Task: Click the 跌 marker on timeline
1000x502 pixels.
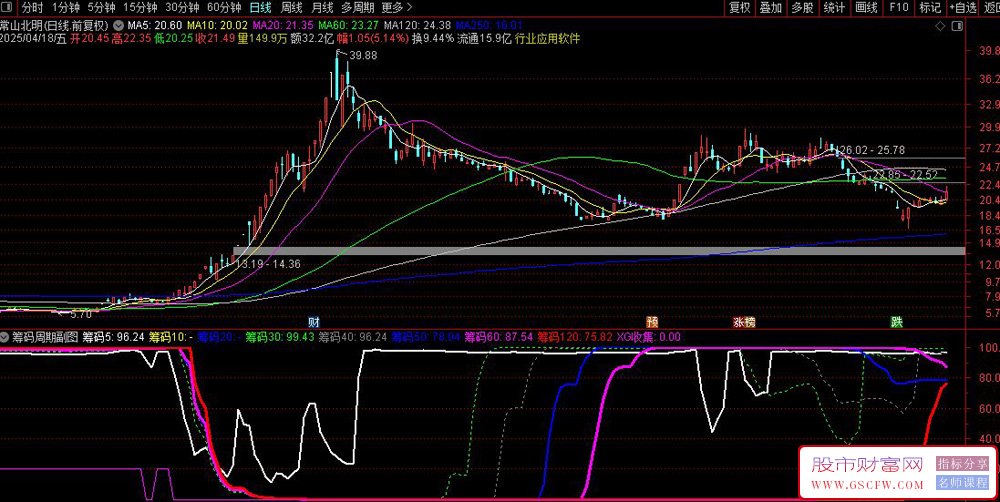Action: click(x=897, y=321)
